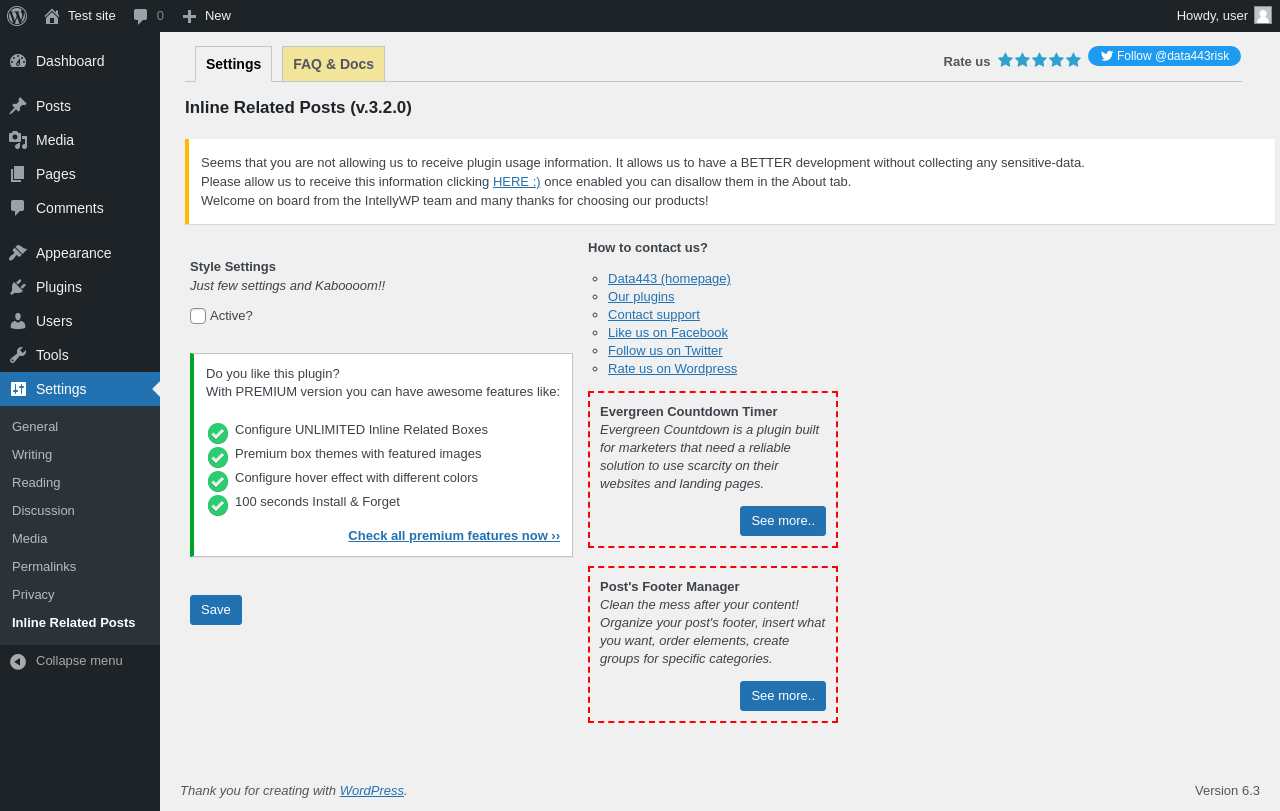Click the green checkmark beside 100 seconds Install
The height and width of the screenshot is (811, 1280).
(x=218, y=505)
